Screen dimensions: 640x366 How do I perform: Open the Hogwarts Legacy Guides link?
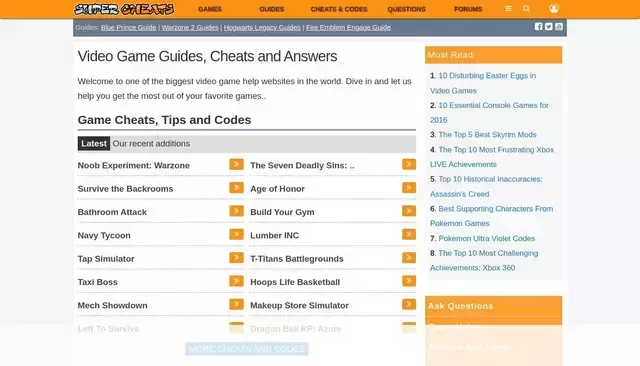click(262, 27)
